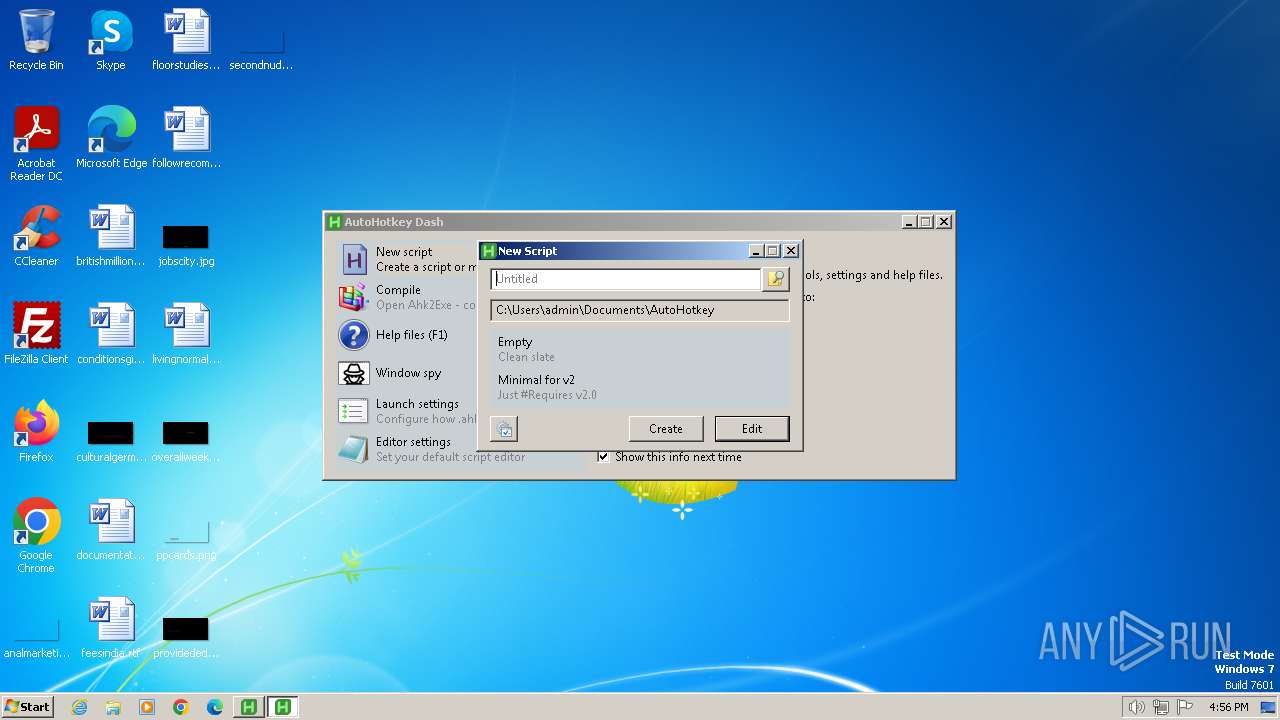Select Google Chrome desktop shortcut
The image size is (1280, 720).
tap(36, 536)
